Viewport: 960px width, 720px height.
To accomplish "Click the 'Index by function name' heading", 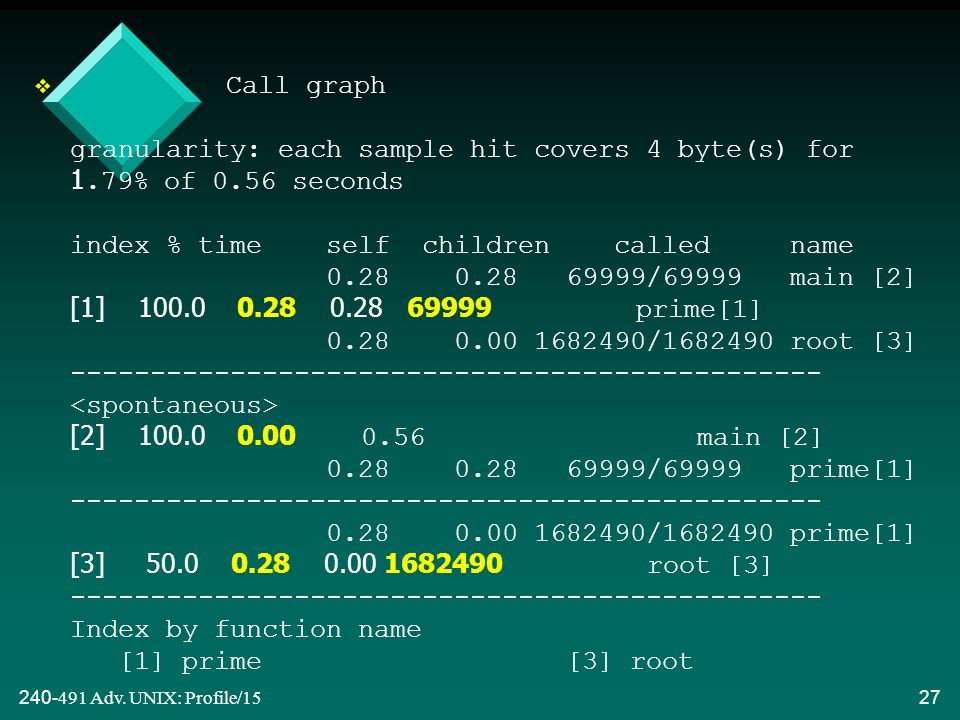I will pyautogui.click(x=246, y=629).
